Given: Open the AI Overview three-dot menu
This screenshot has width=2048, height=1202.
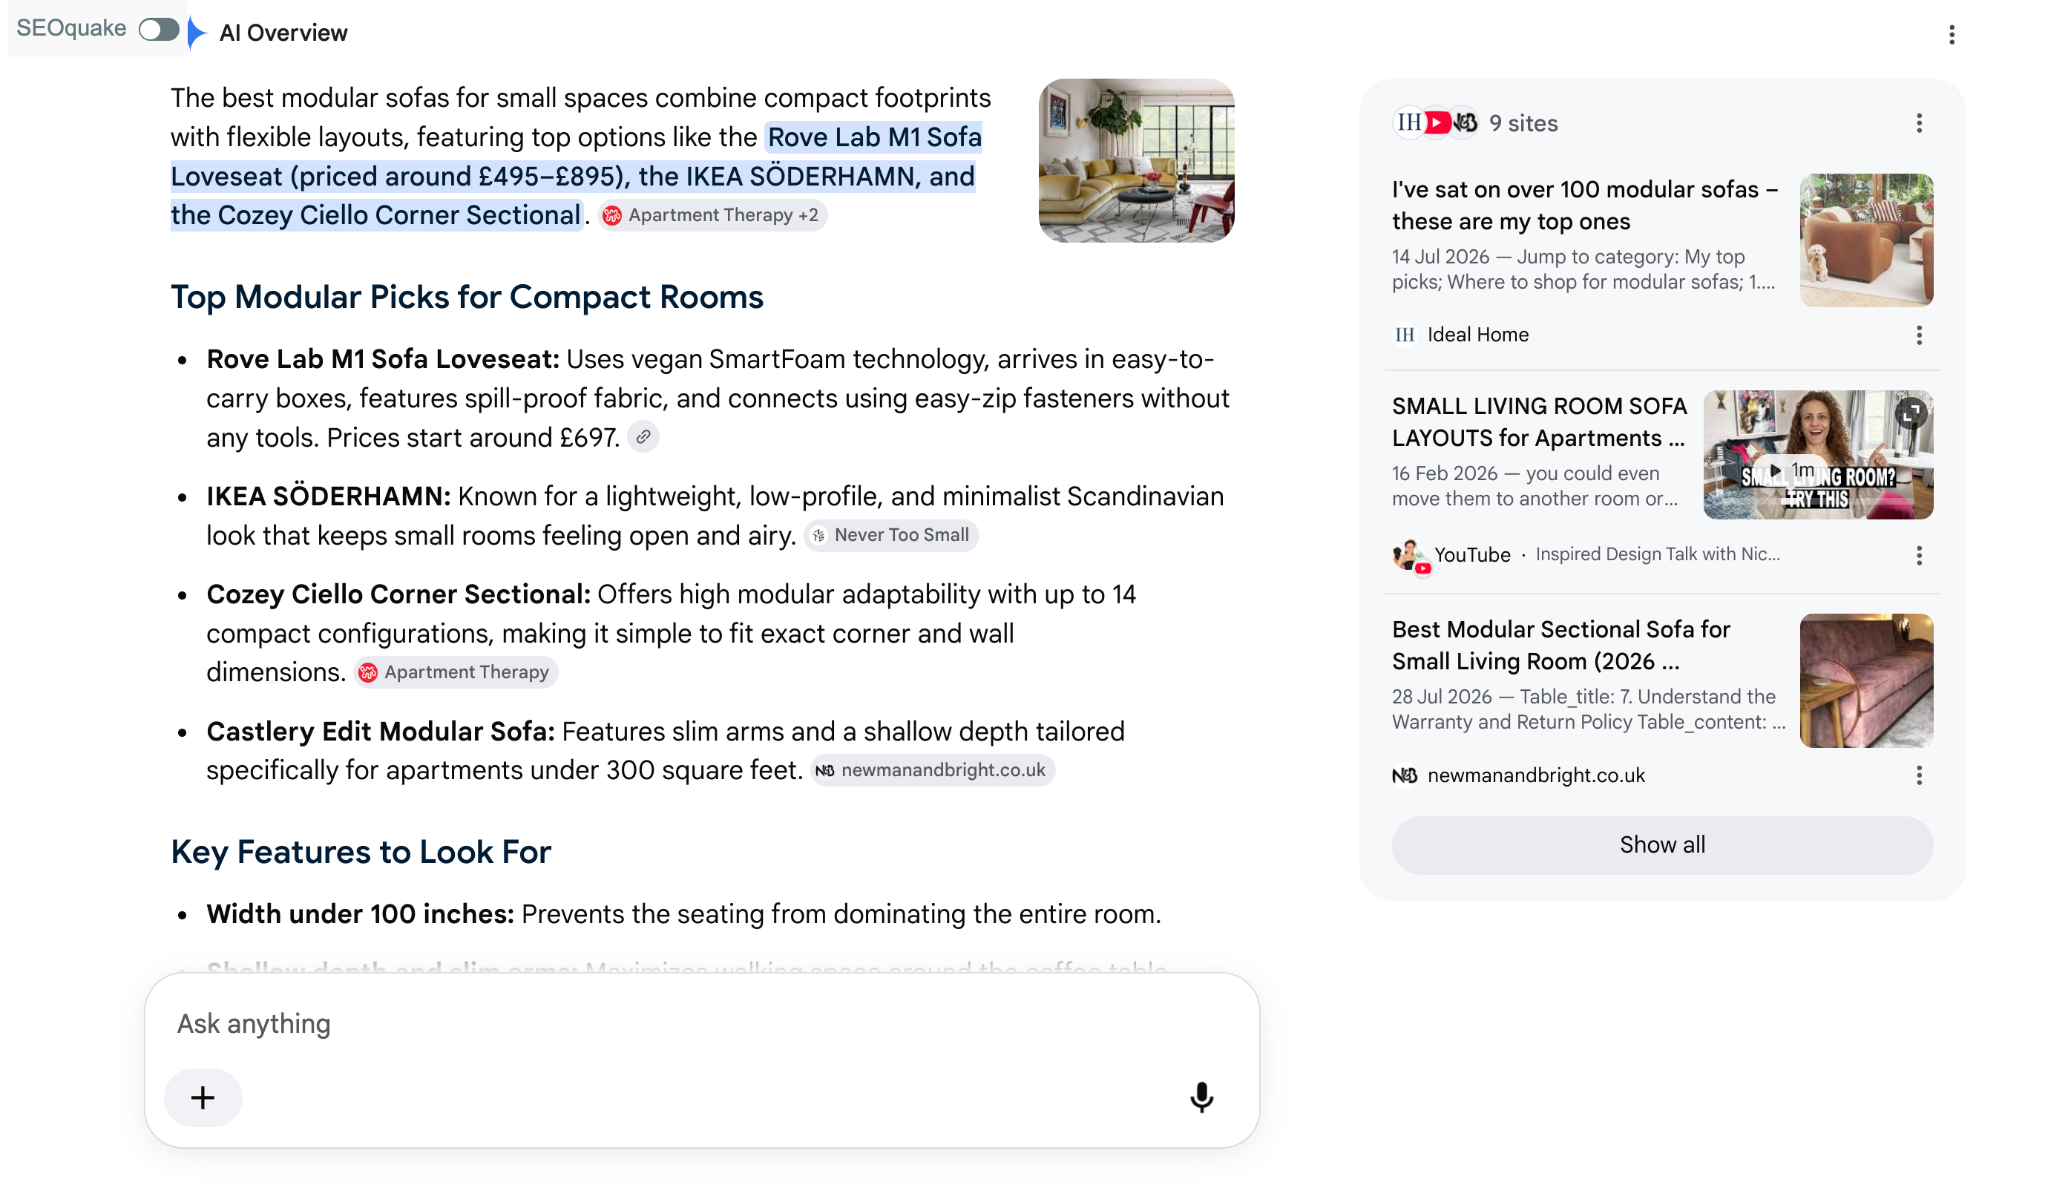Looking at the screenshot, I should (1951, 35).
